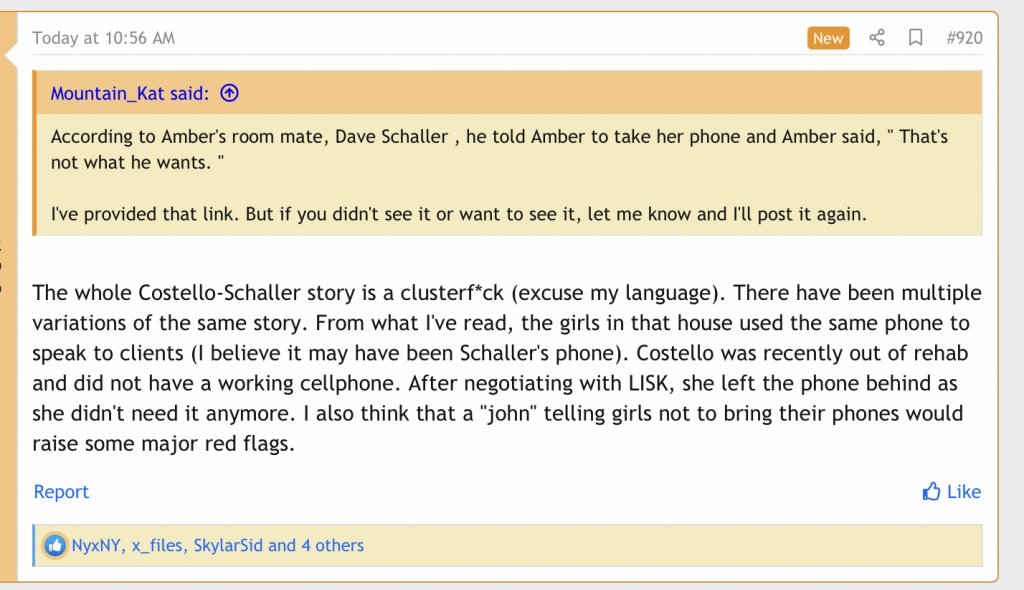Open NyxNY's profile from the likes list
Image resolution: width=1024 pixels, height=590 pixels.
pos(96,546)
